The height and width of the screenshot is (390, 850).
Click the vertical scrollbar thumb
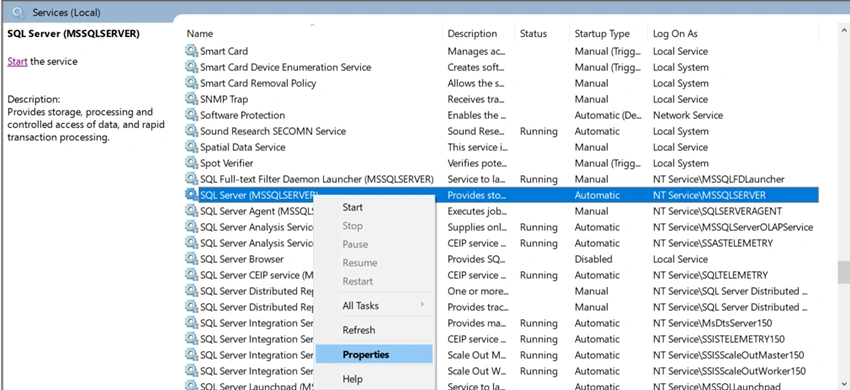[x=843, y=272]
